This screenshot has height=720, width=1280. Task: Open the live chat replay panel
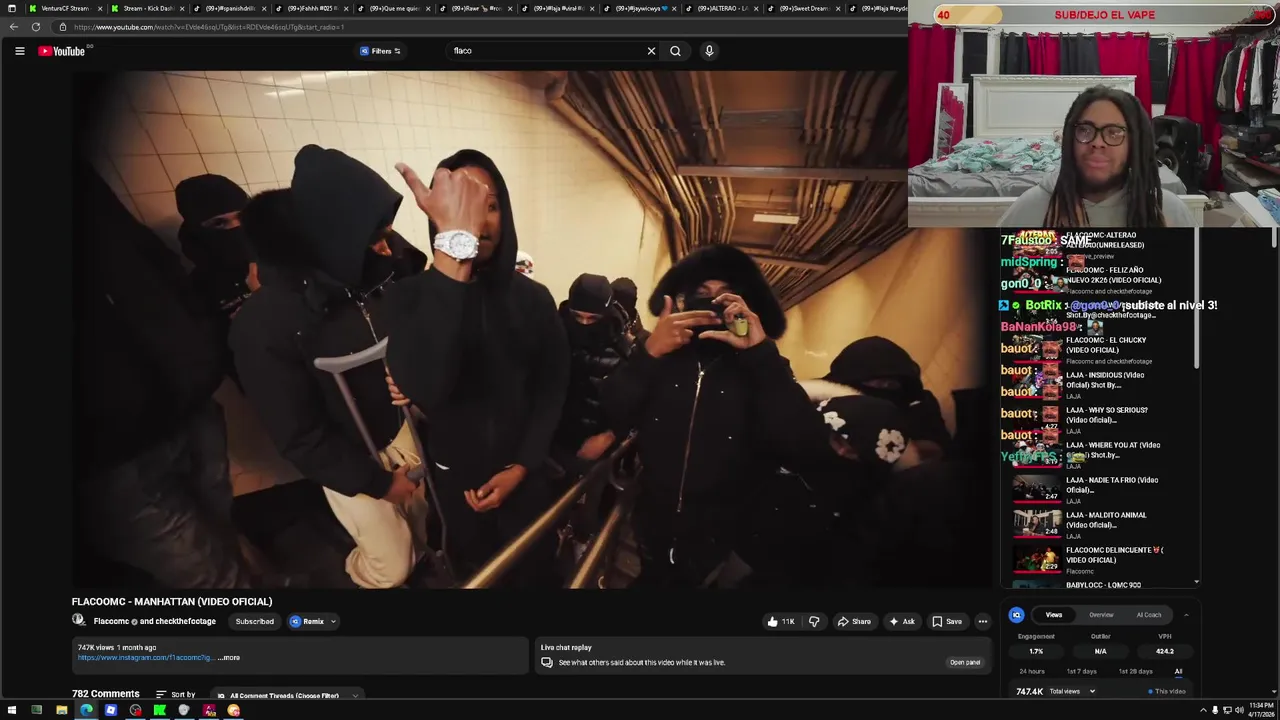pos(964,662)
